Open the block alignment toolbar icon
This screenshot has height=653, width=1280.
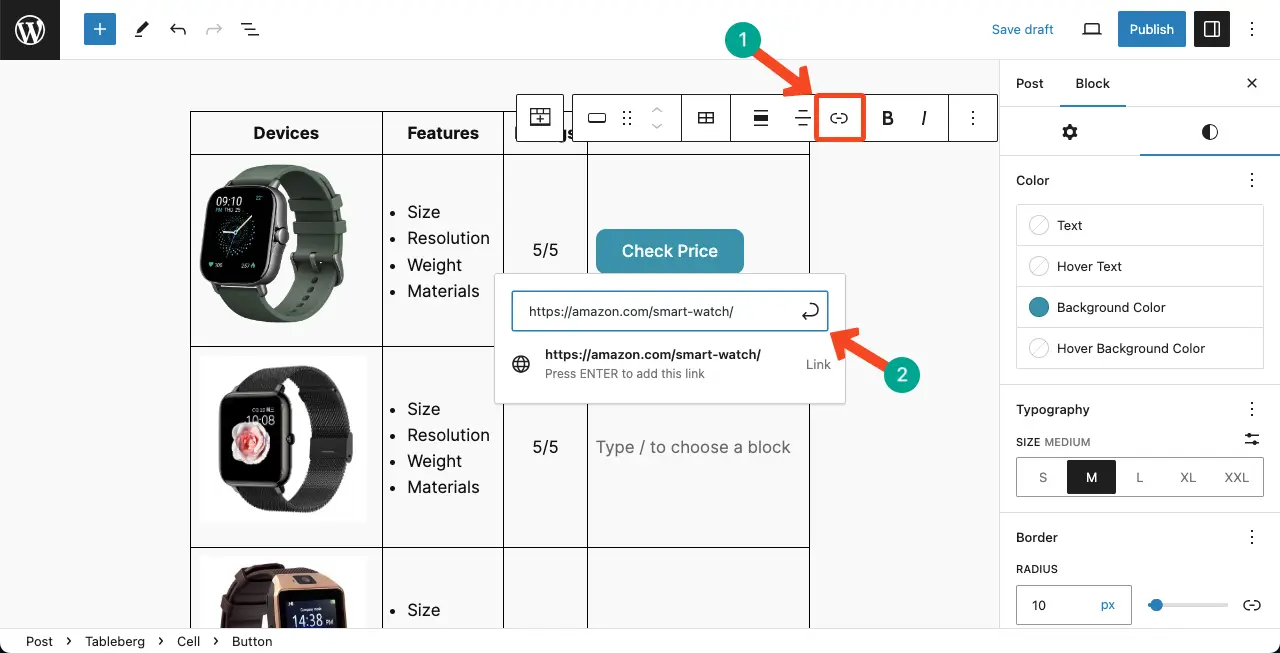761,118
